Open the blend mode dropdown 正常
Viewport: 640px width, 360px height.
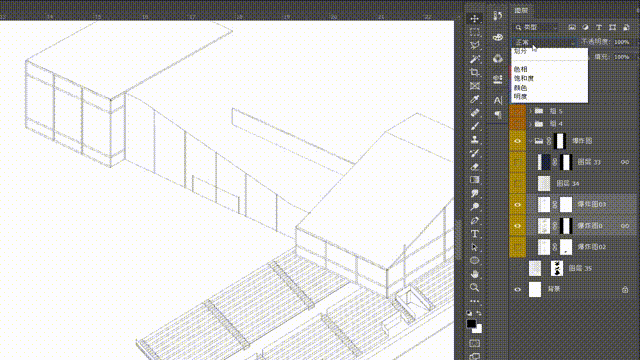tap(543, 42)
